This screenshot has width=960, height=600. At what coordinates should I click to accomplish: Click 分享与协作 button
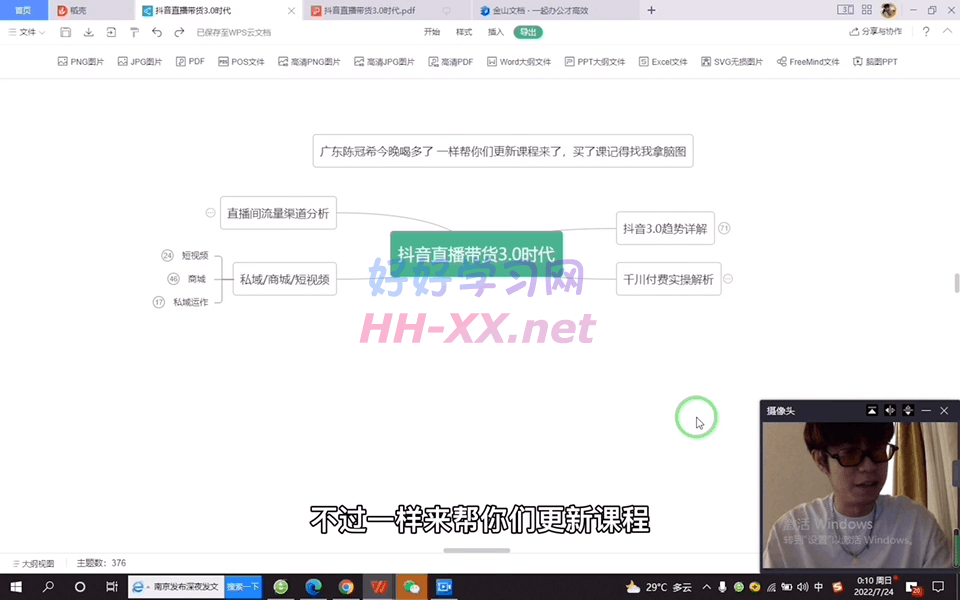click(x=876, y=32)
